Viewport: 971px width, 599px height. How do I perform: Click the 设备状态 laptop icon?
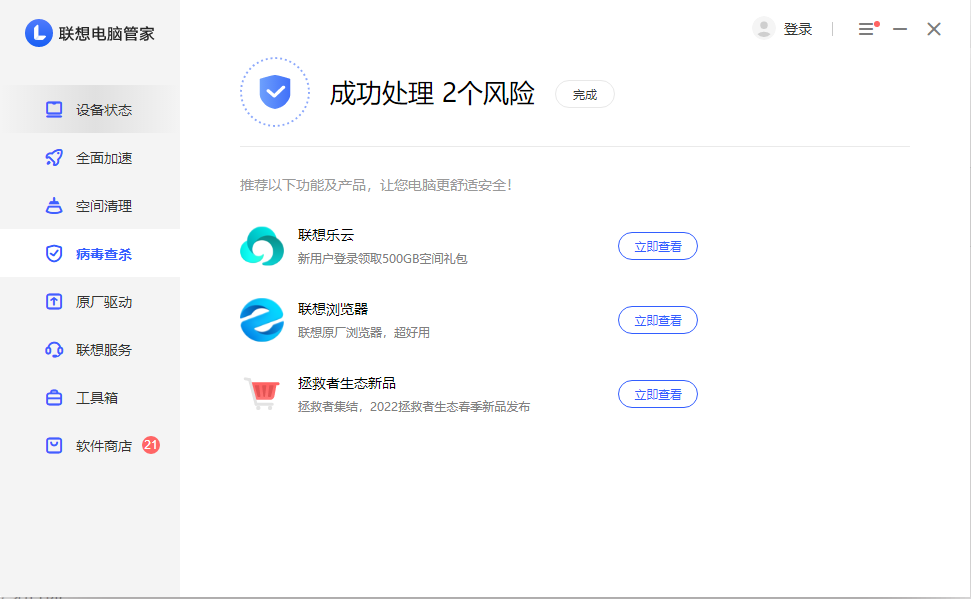[54, 110]
